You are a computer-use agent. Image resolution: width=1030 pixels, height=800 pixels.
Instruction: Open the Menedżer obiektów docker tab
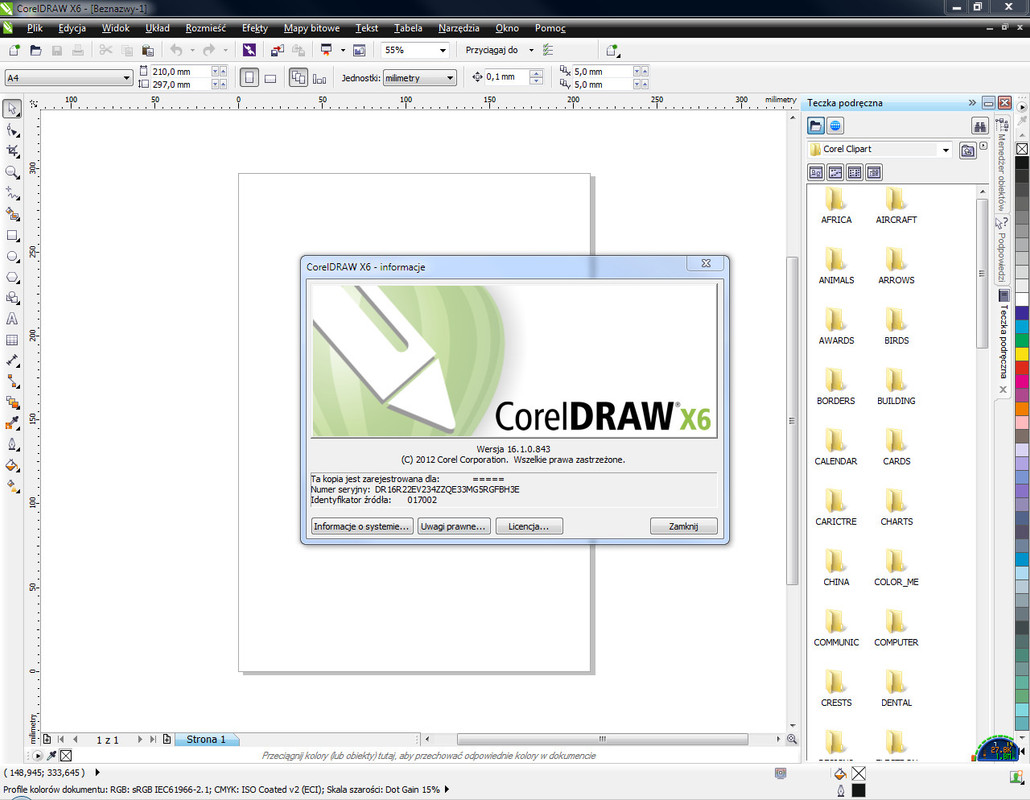click(1001, 166)
